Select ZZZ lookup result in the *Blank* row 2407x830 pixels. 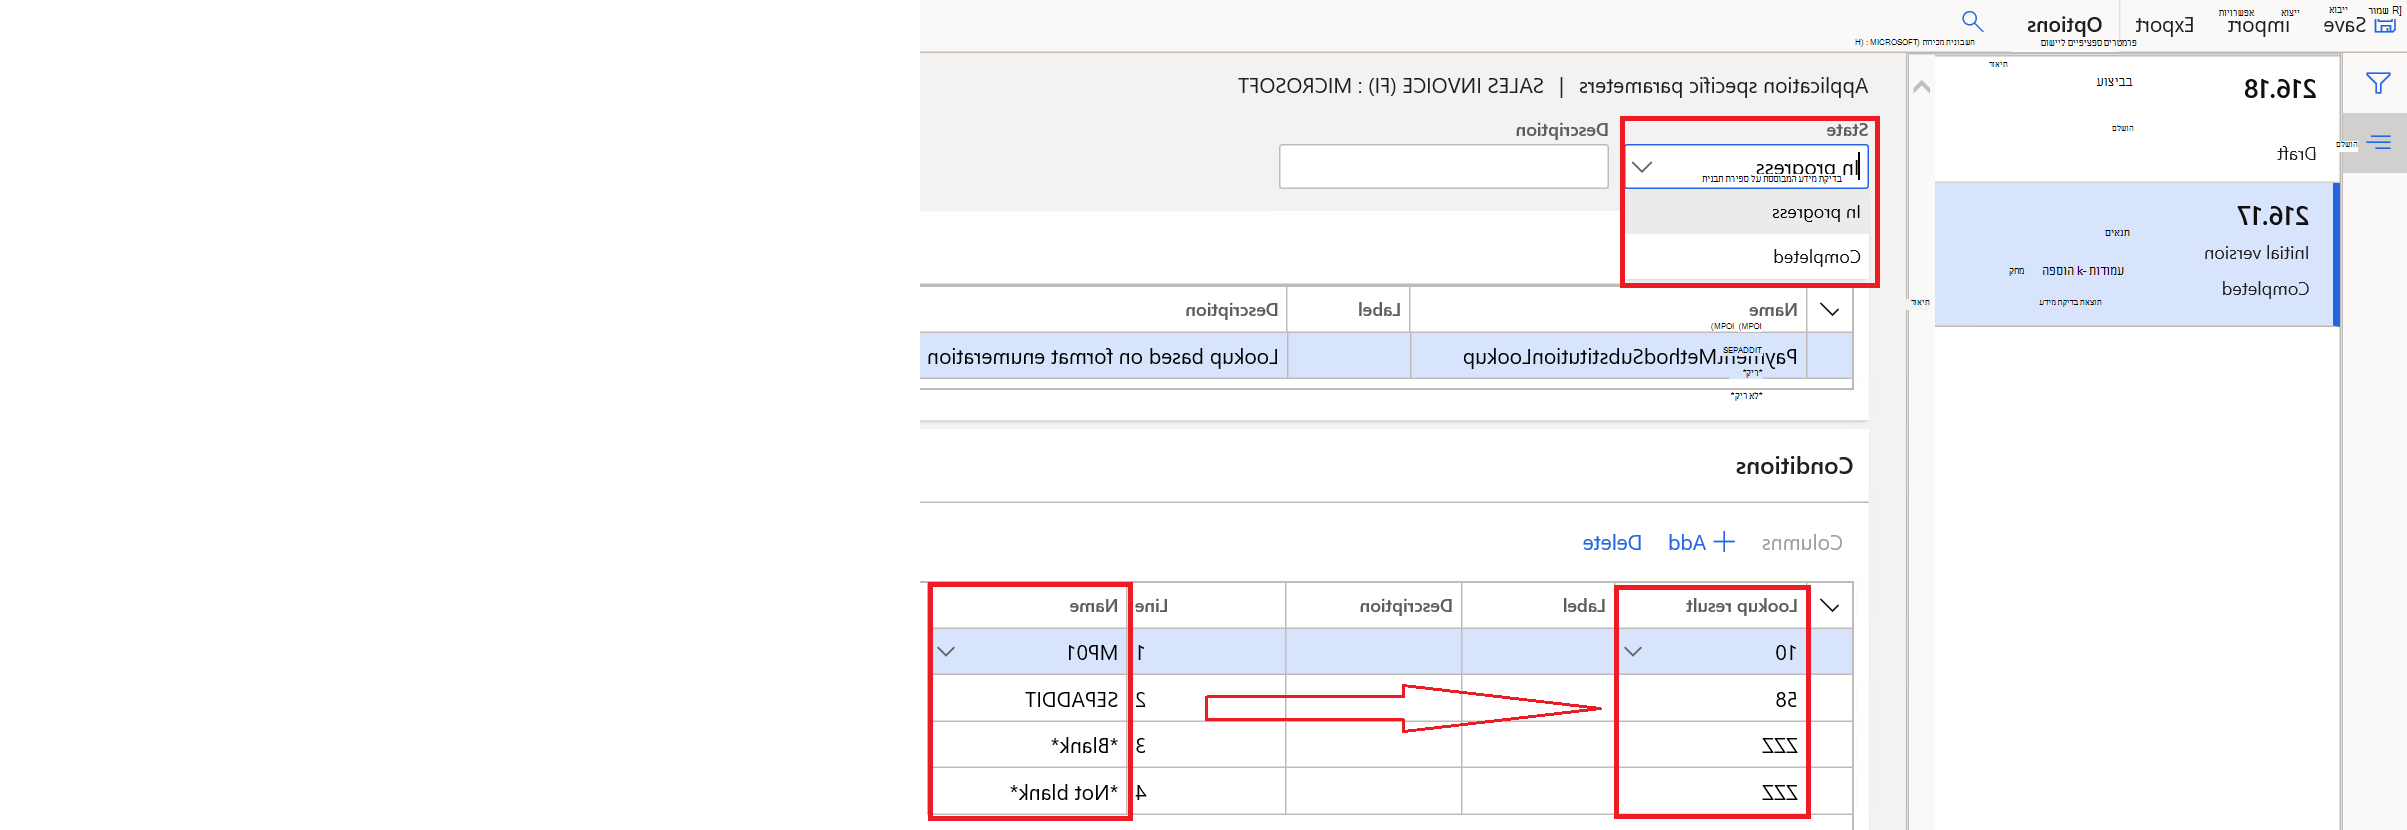1711,745
